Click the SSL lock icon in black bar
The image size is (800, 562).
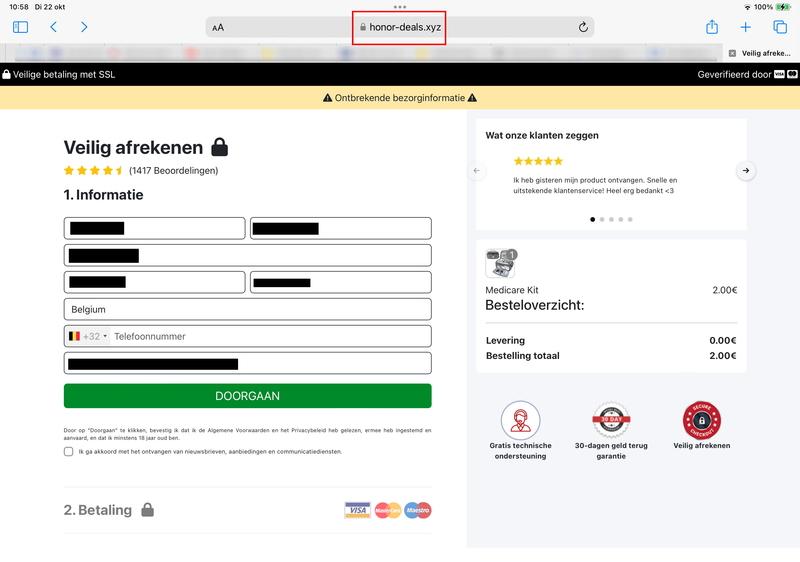(x=6, y=74)
